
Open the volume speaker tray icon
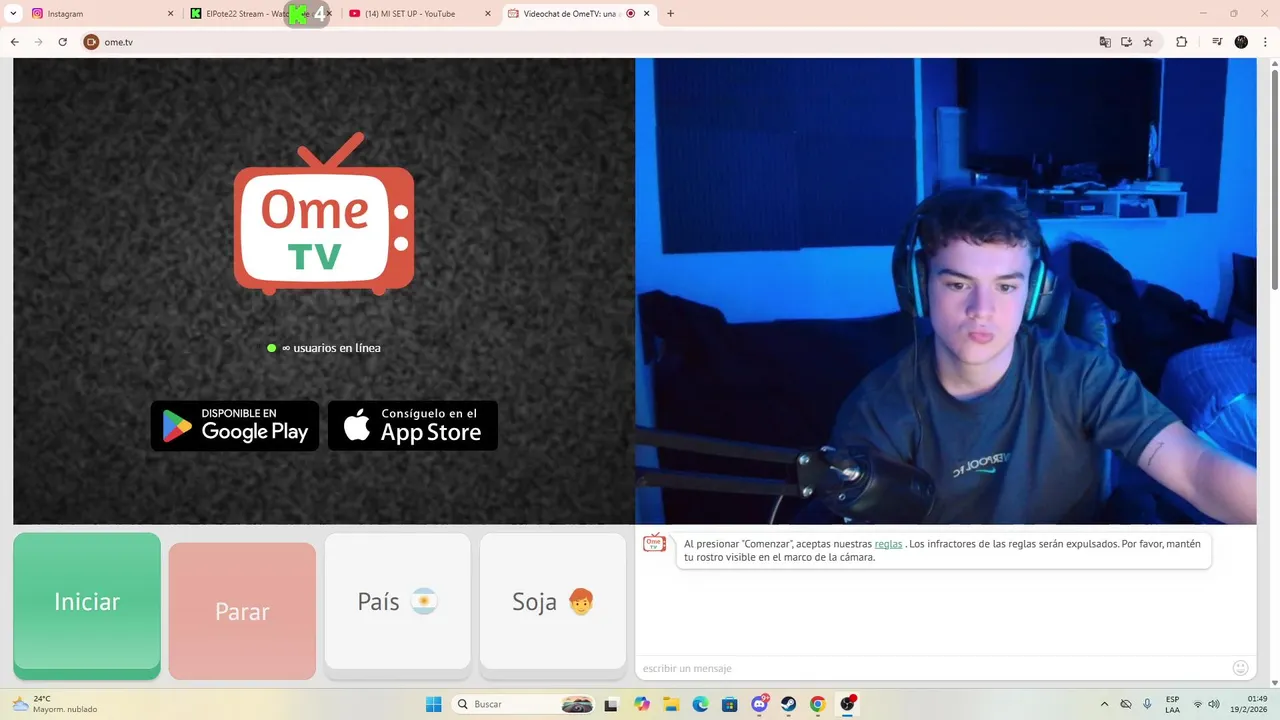pyautogui.click(x=1214, y=704)
